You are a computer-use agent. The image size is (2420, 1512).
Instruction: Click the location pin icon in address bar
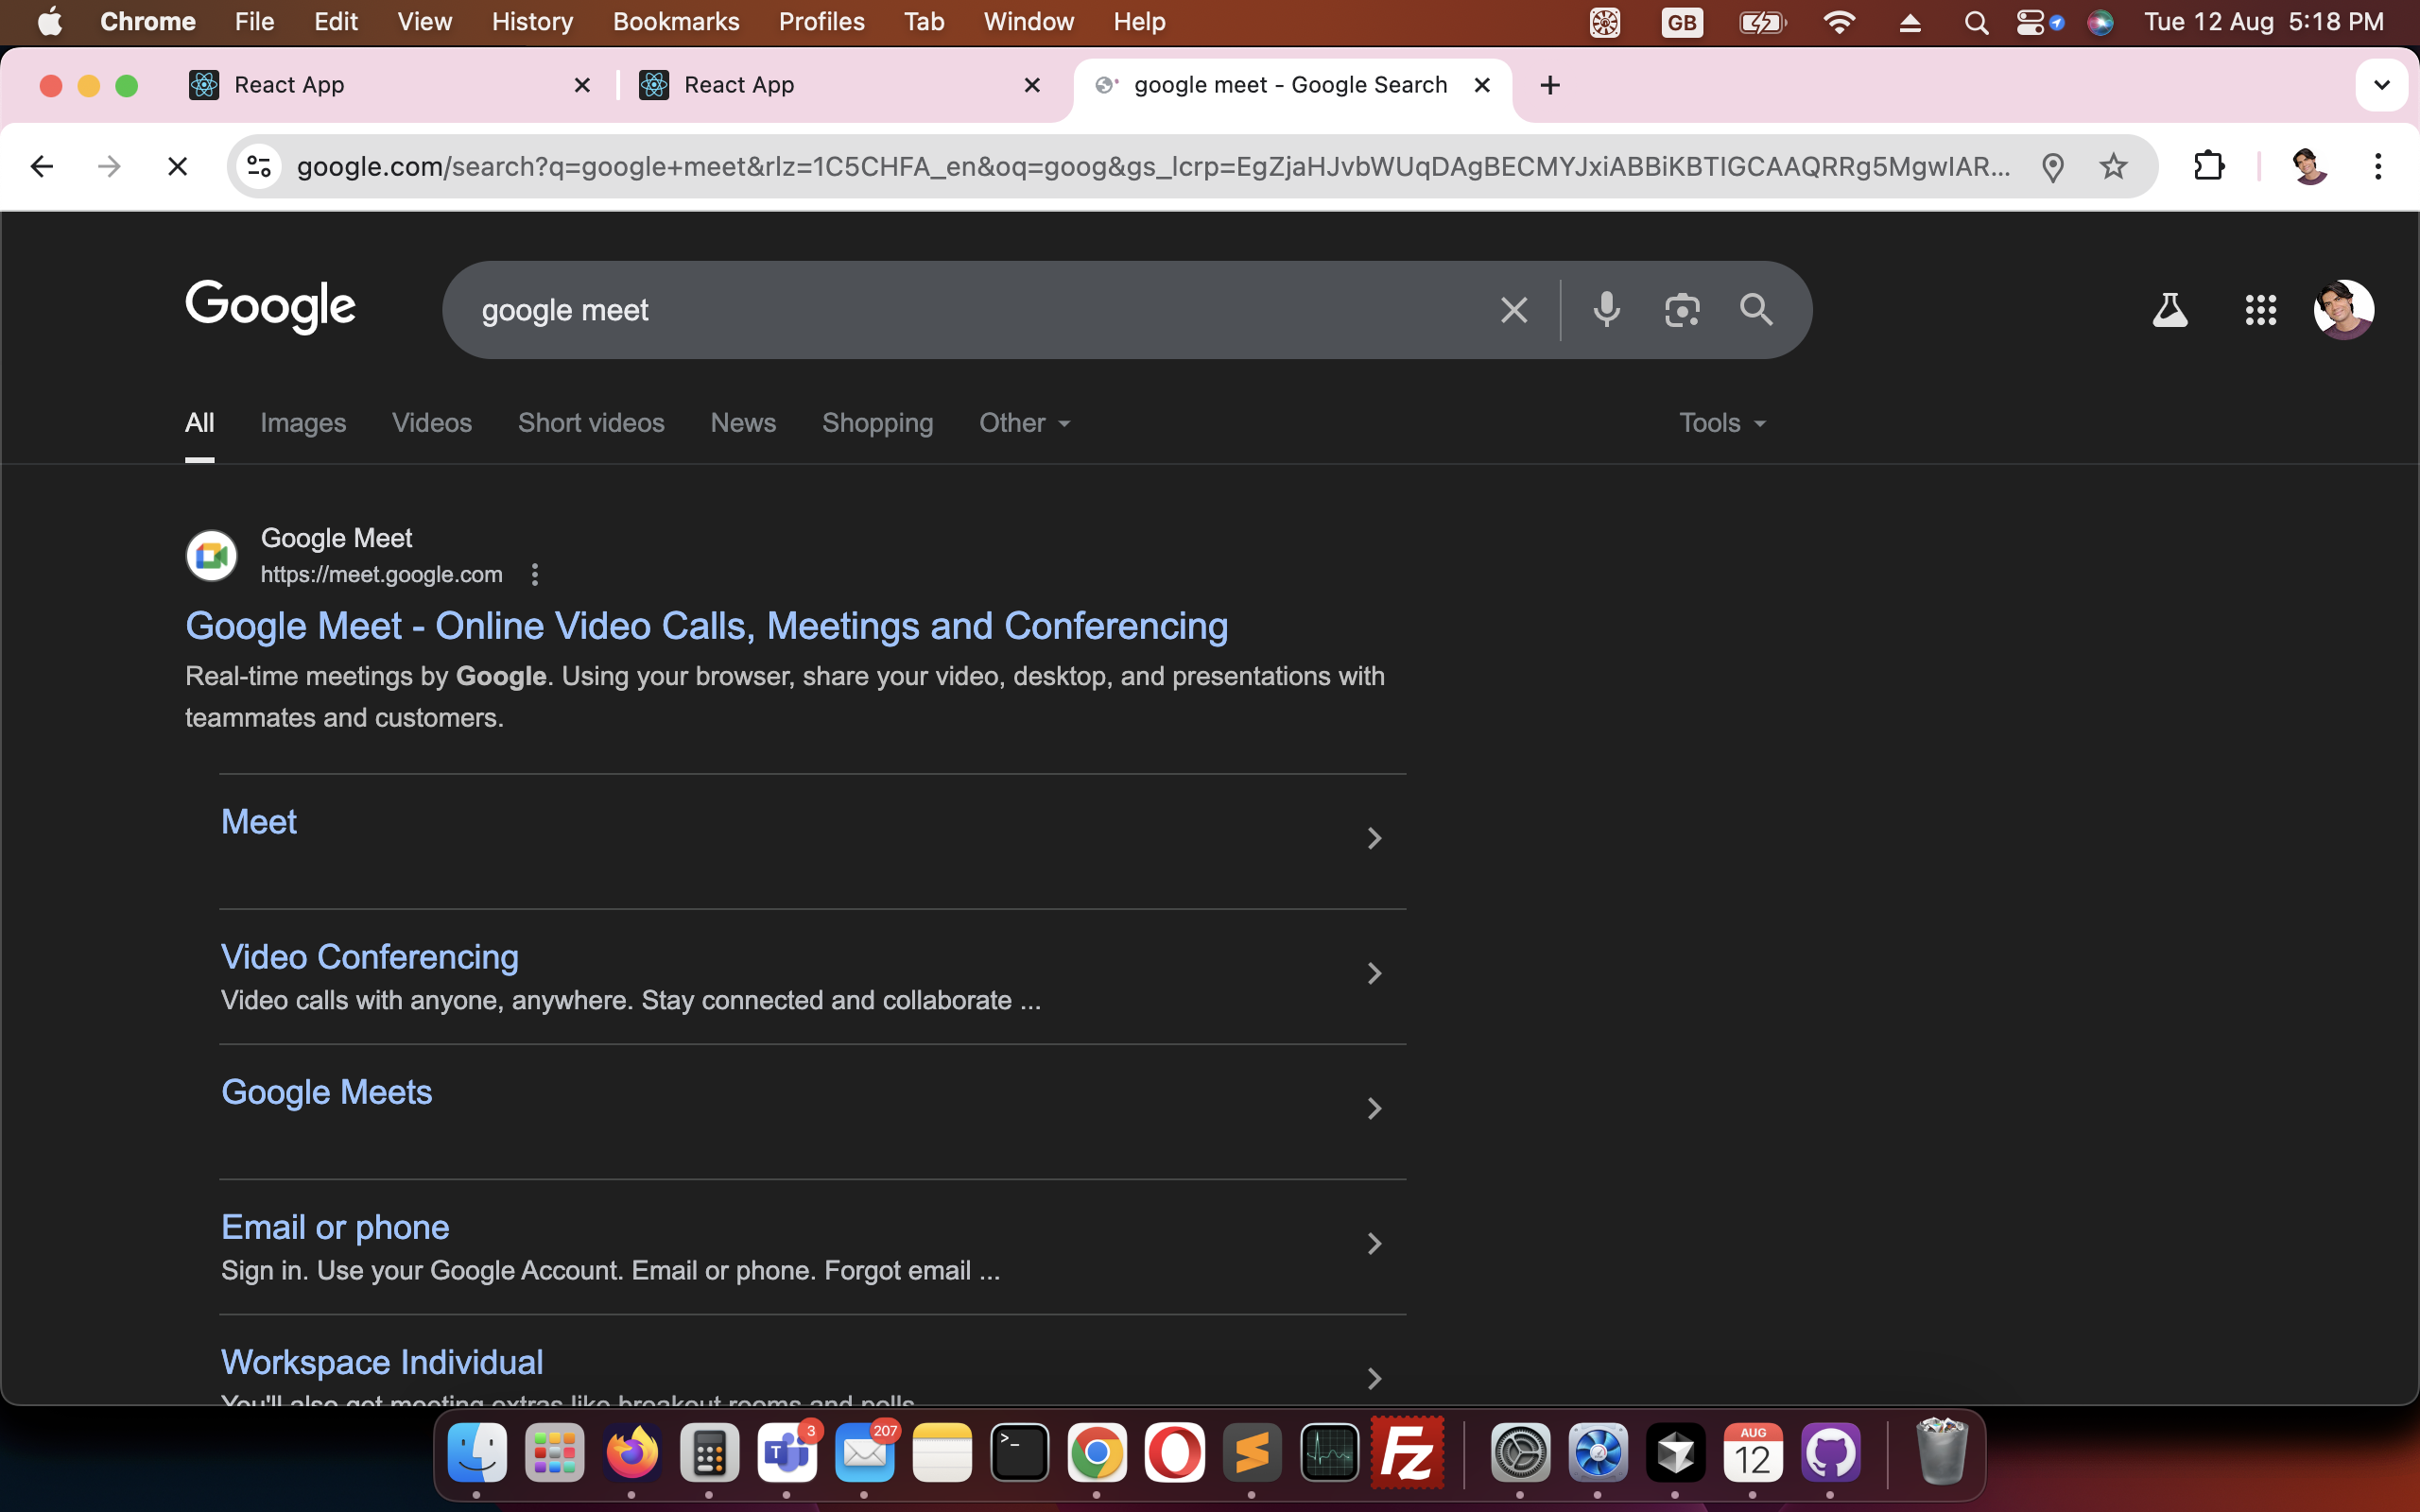coord(2053,167)
